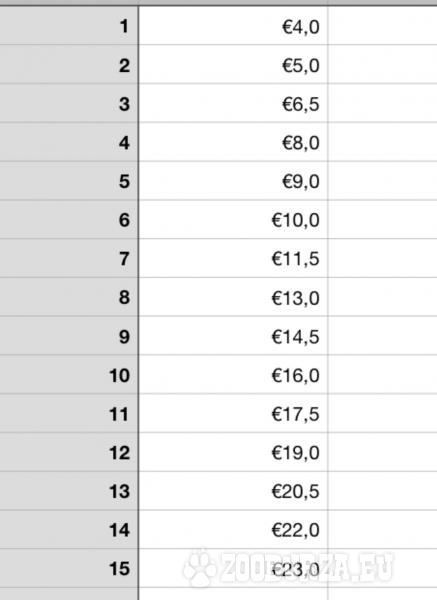
Task: Click the cell containing €4,0
Action: point(233,26)
